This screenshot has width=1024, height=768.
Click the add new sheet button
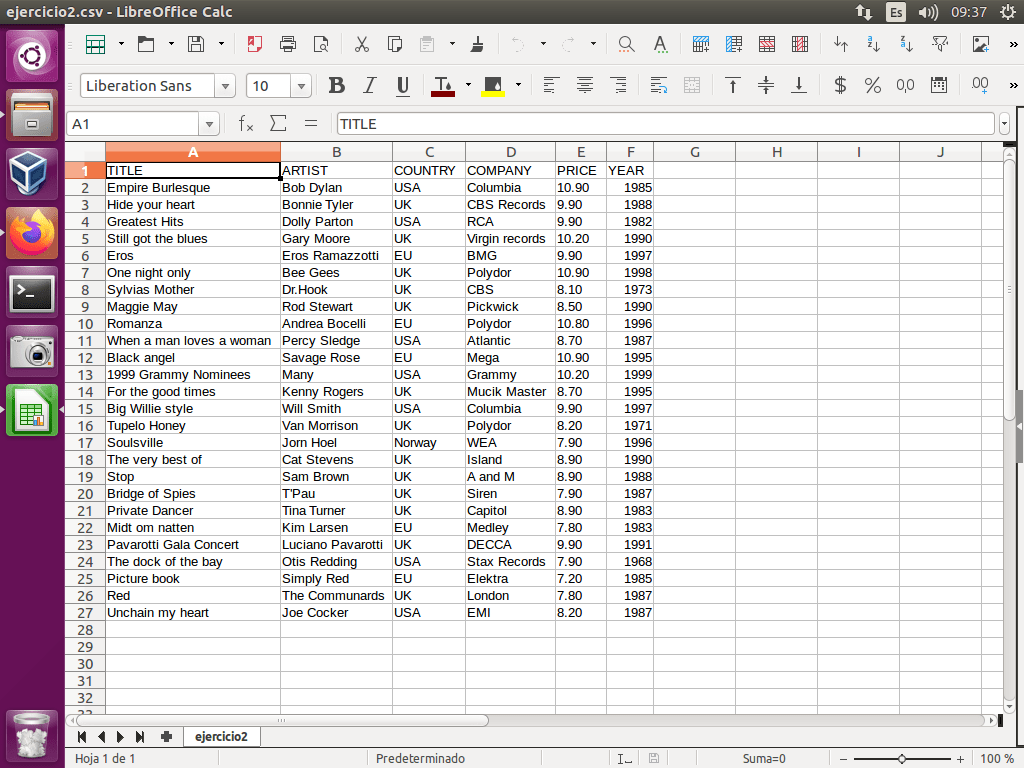pyautogui.click(x=166, y=737)
